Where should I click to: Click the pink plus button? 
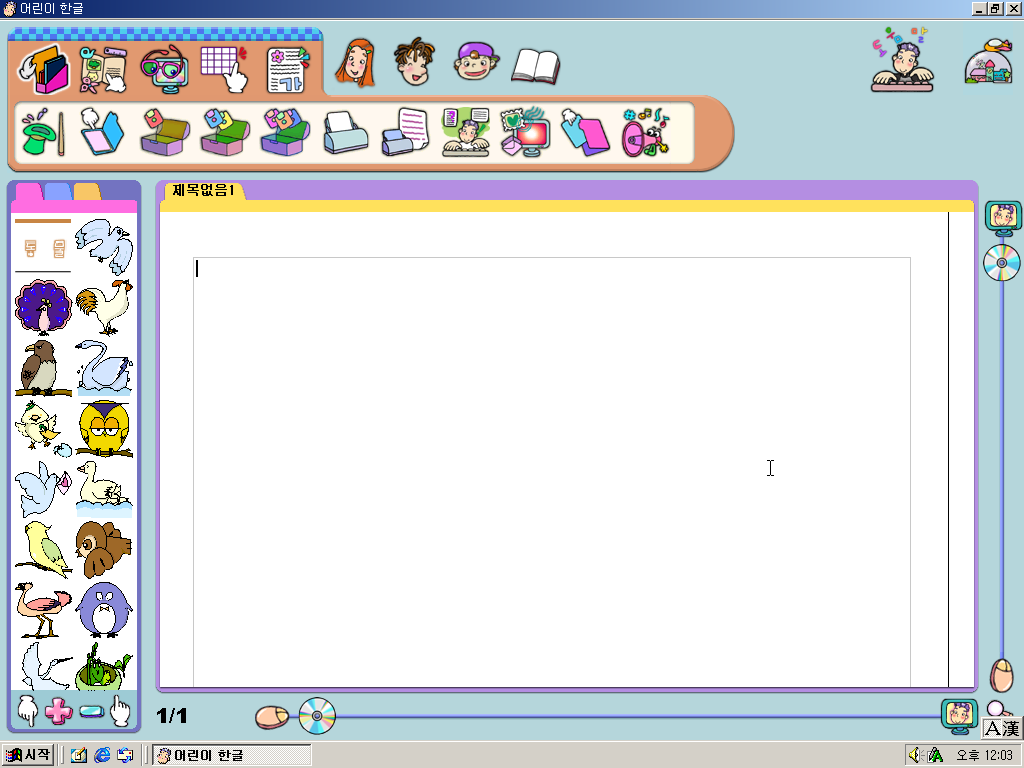pos(59,711)
